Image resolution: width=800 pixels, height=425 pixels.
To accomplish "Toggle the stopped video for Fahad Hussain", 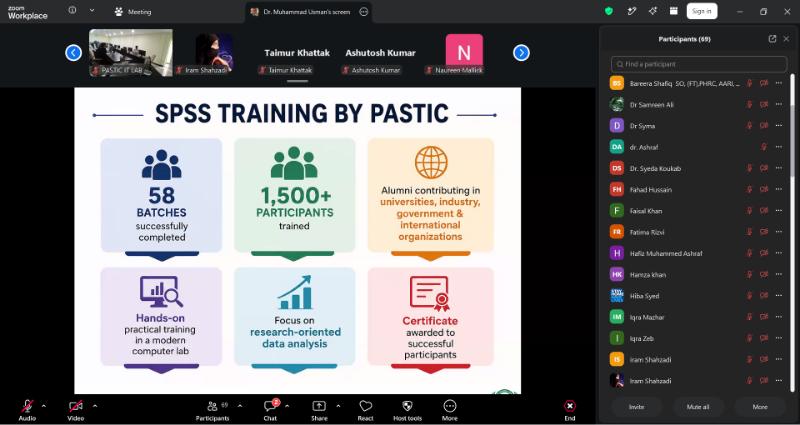I will coord(764,189).
